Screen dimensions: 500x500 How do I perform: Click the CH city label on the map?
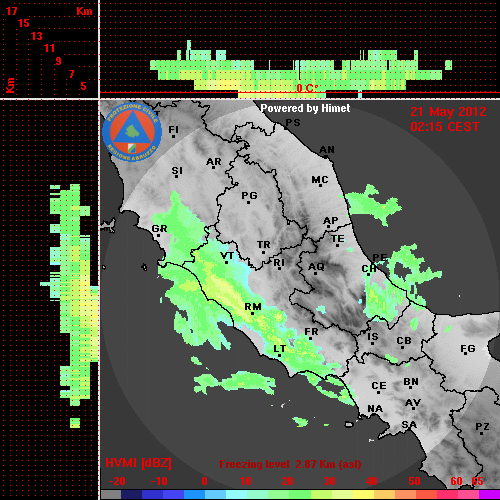pyautogui.click(x=369, y=268)
